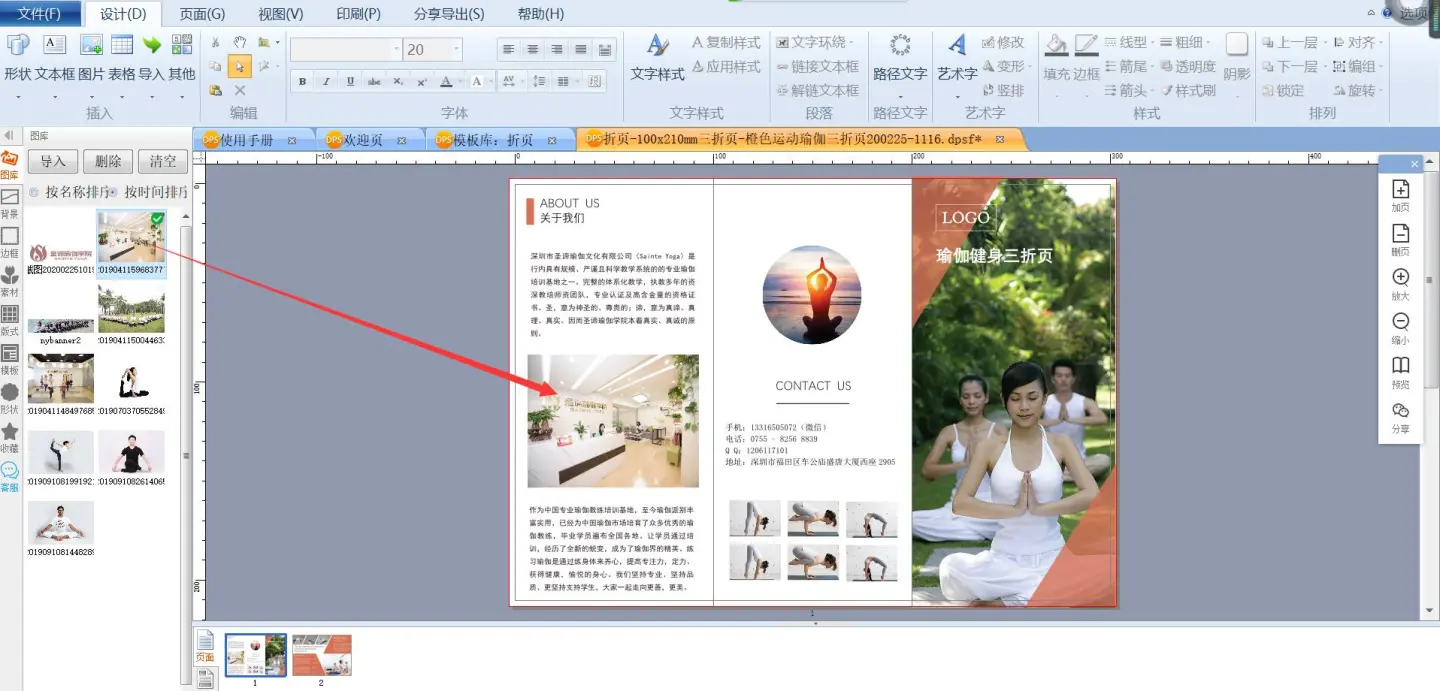Open the font family dropdown
Screen dimensions: 1440x691
(395, 49)
